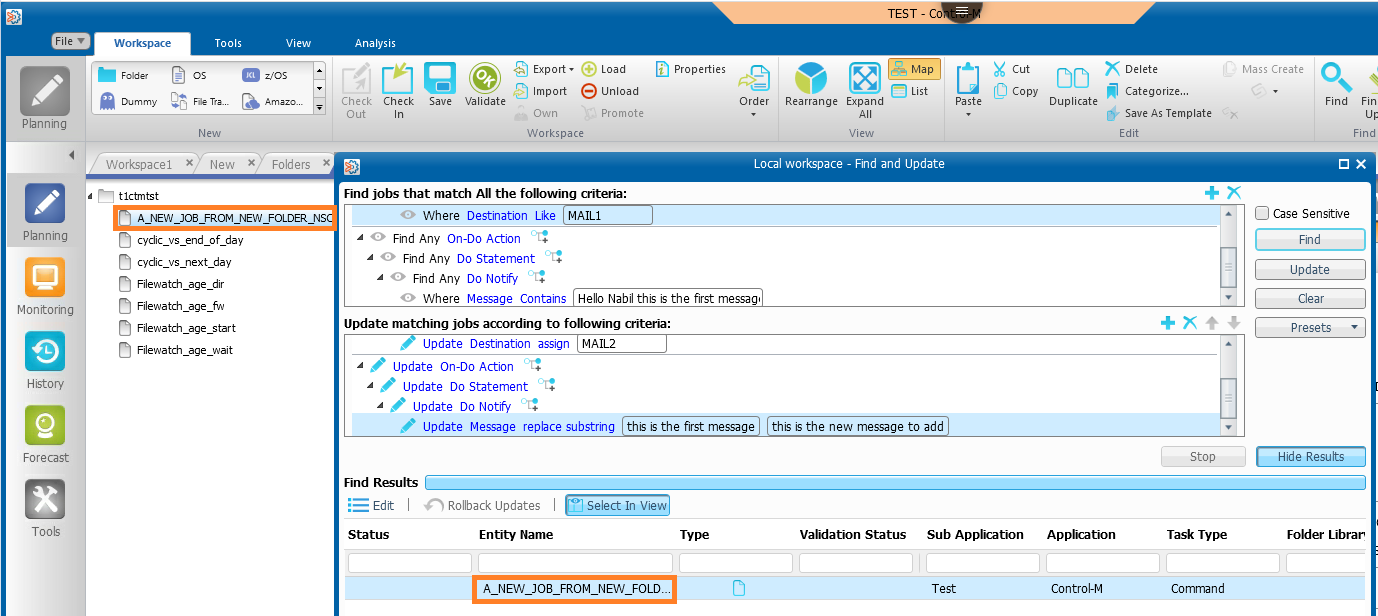Copy the selected job
Viewport: 1378px width, 616px height.
click(1016, 91)
